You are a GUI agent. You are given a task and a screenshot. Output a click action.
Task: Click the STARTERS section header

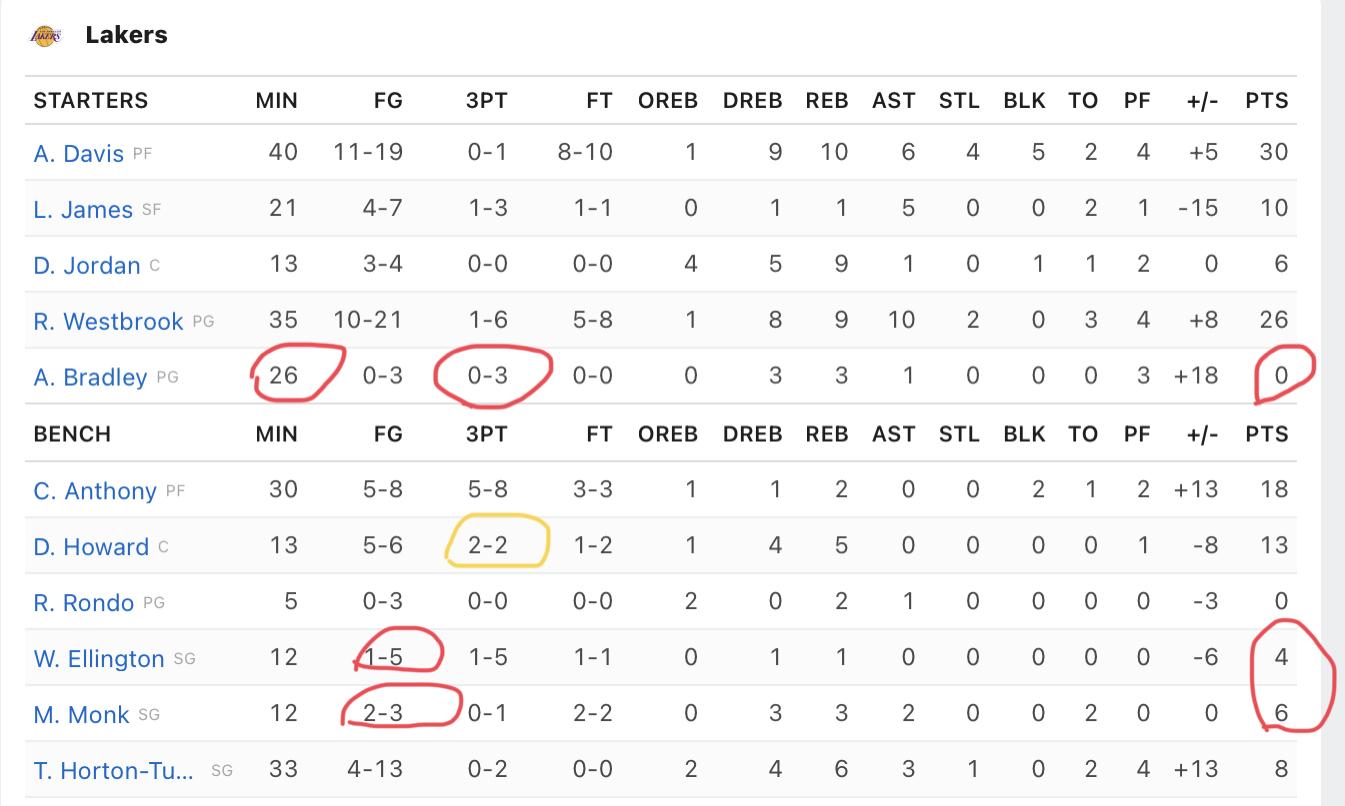(x=91, y=100)
